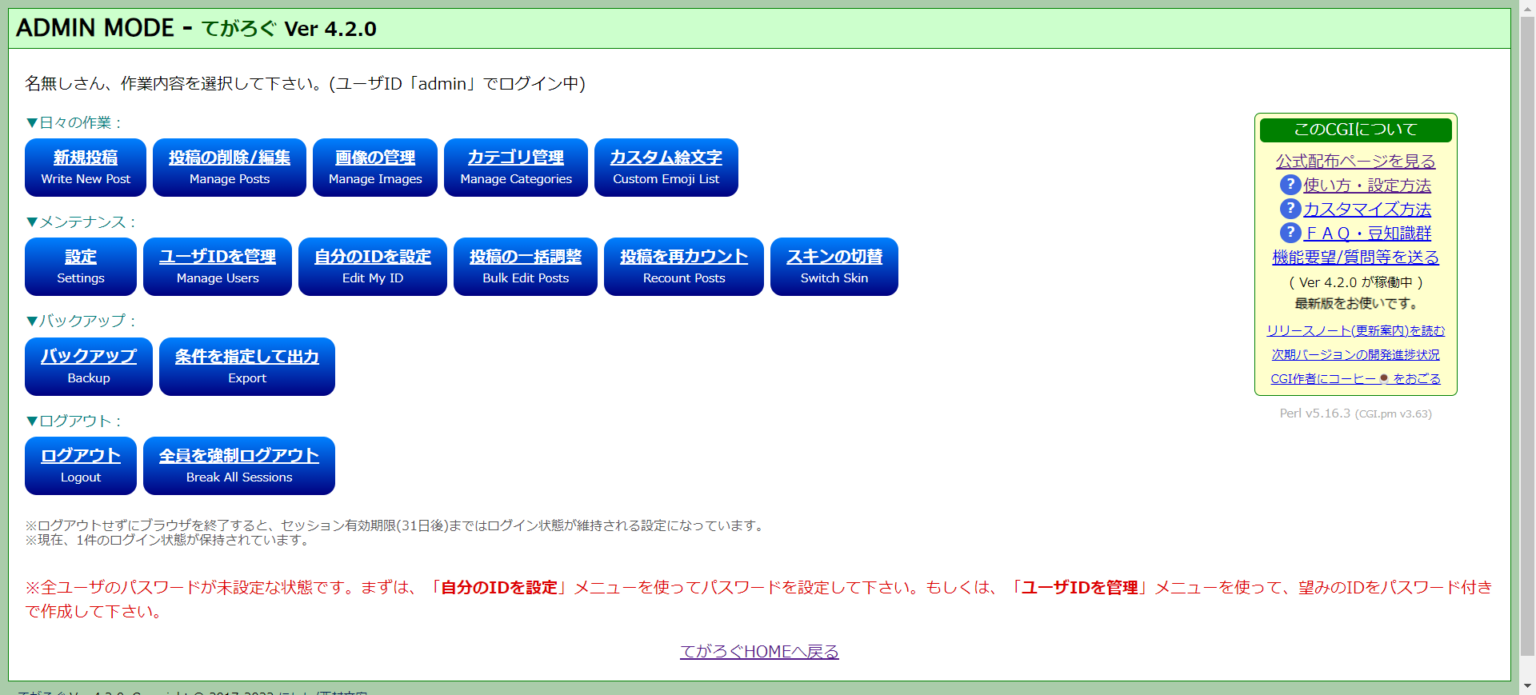Start a バックアップ Backup
This screenshot has width=1536, height=695.
[88, 366]
